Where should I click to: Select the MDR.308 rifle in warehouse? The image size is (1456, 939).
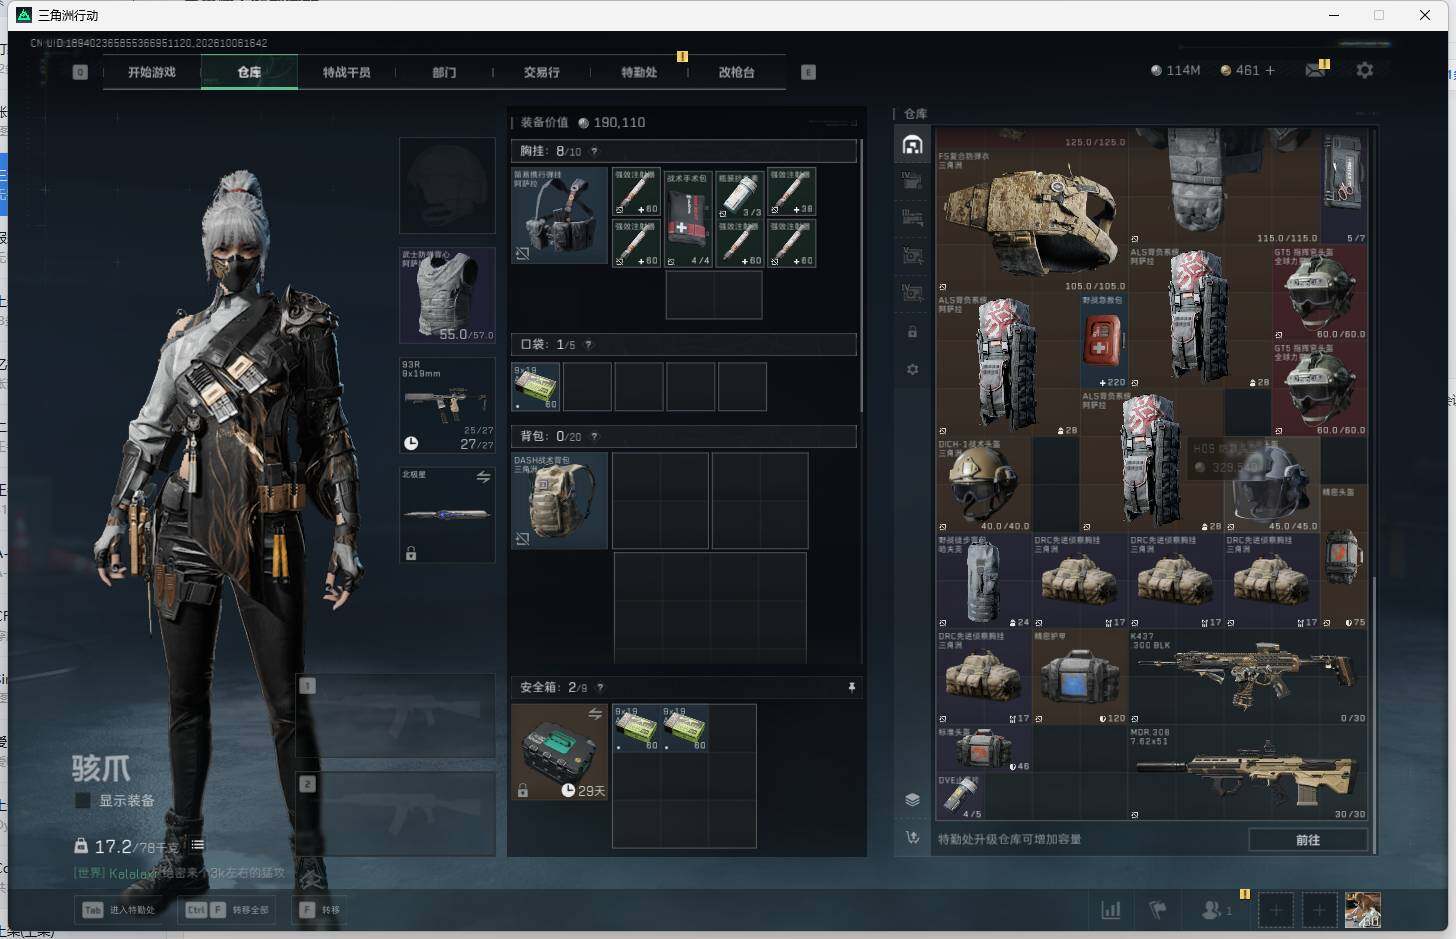point(1248,773)
